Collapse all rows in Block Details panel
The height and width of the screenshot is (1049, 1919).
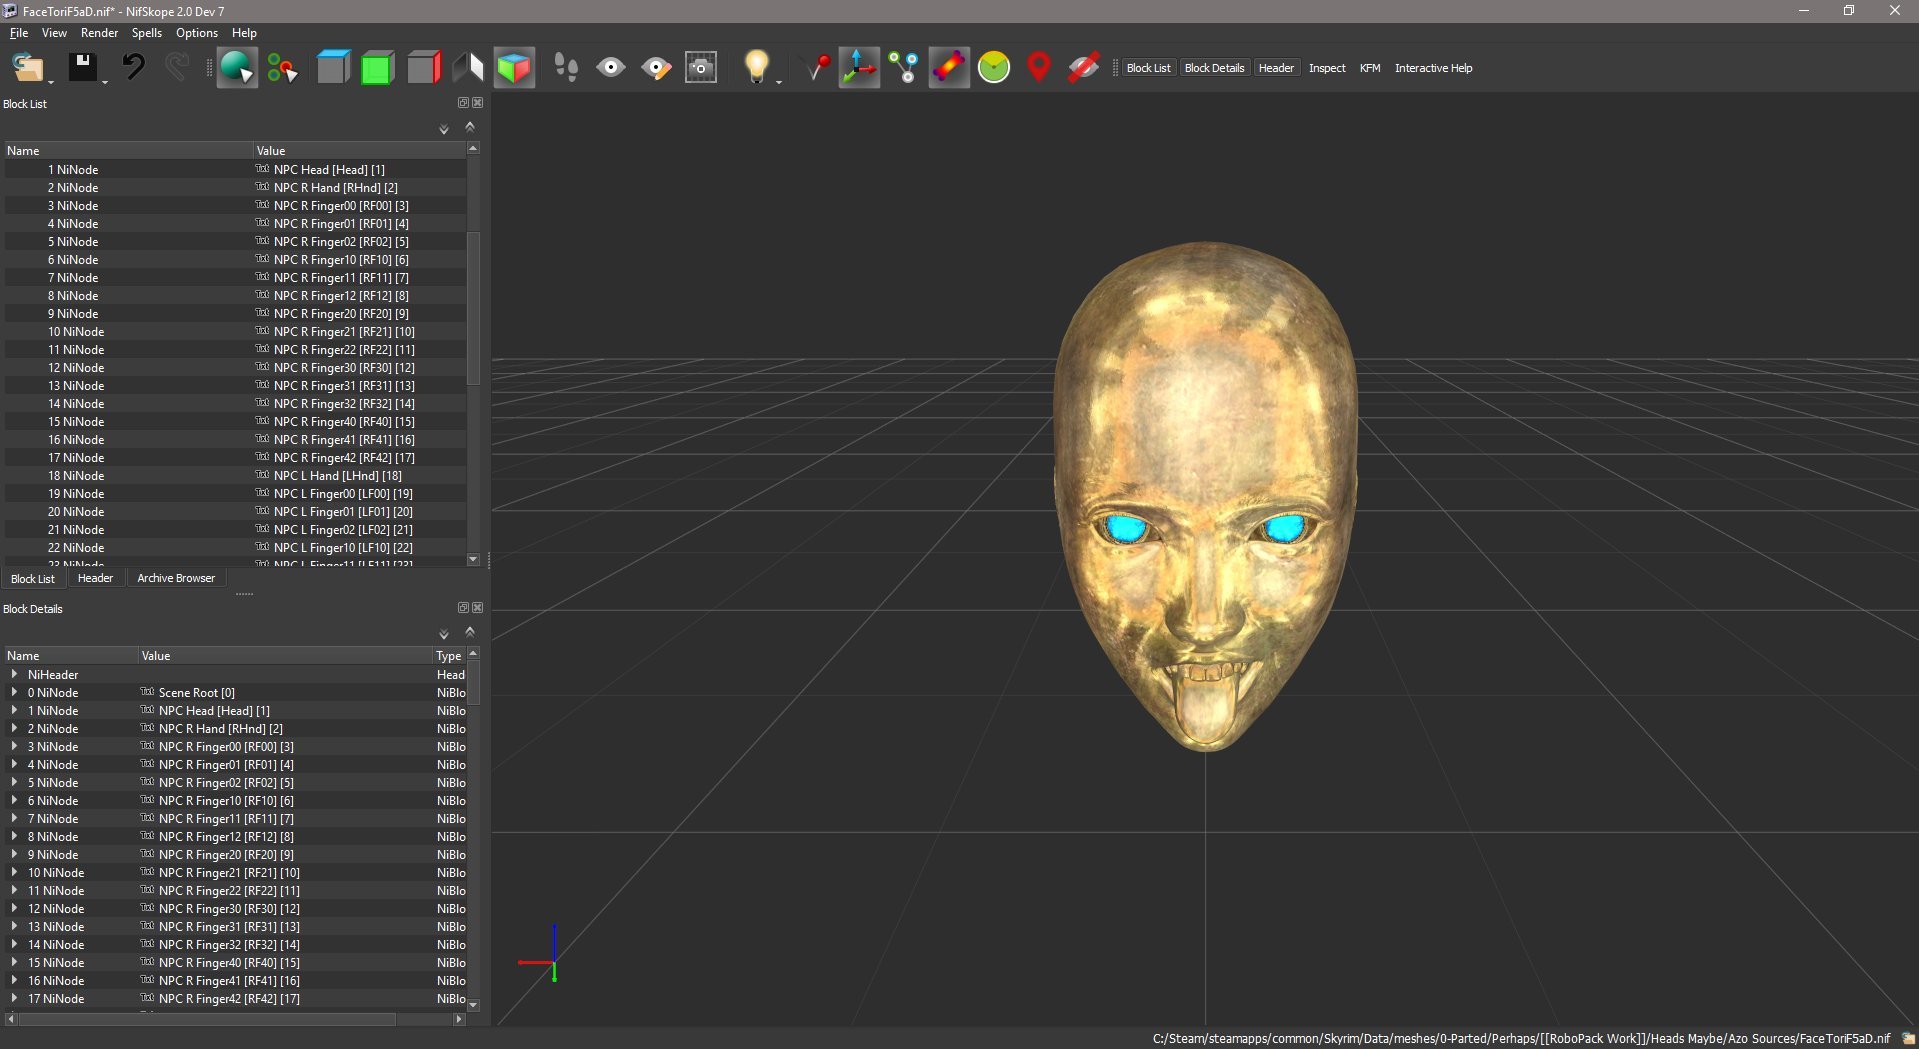(x=470, y=632)
